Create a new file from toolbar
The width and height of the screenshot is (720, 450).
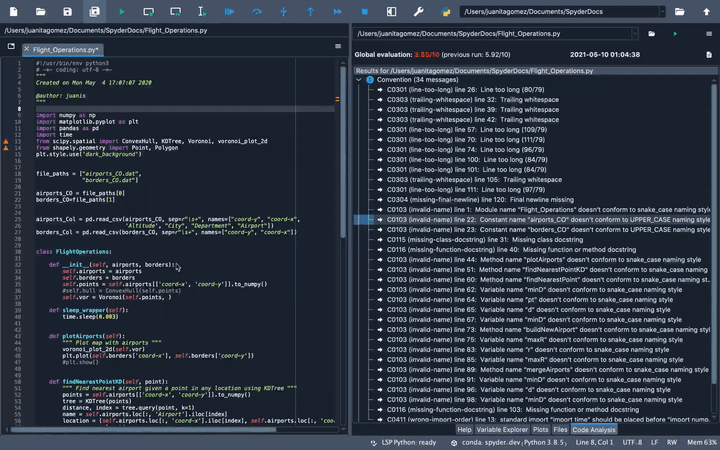coord(13,11)
